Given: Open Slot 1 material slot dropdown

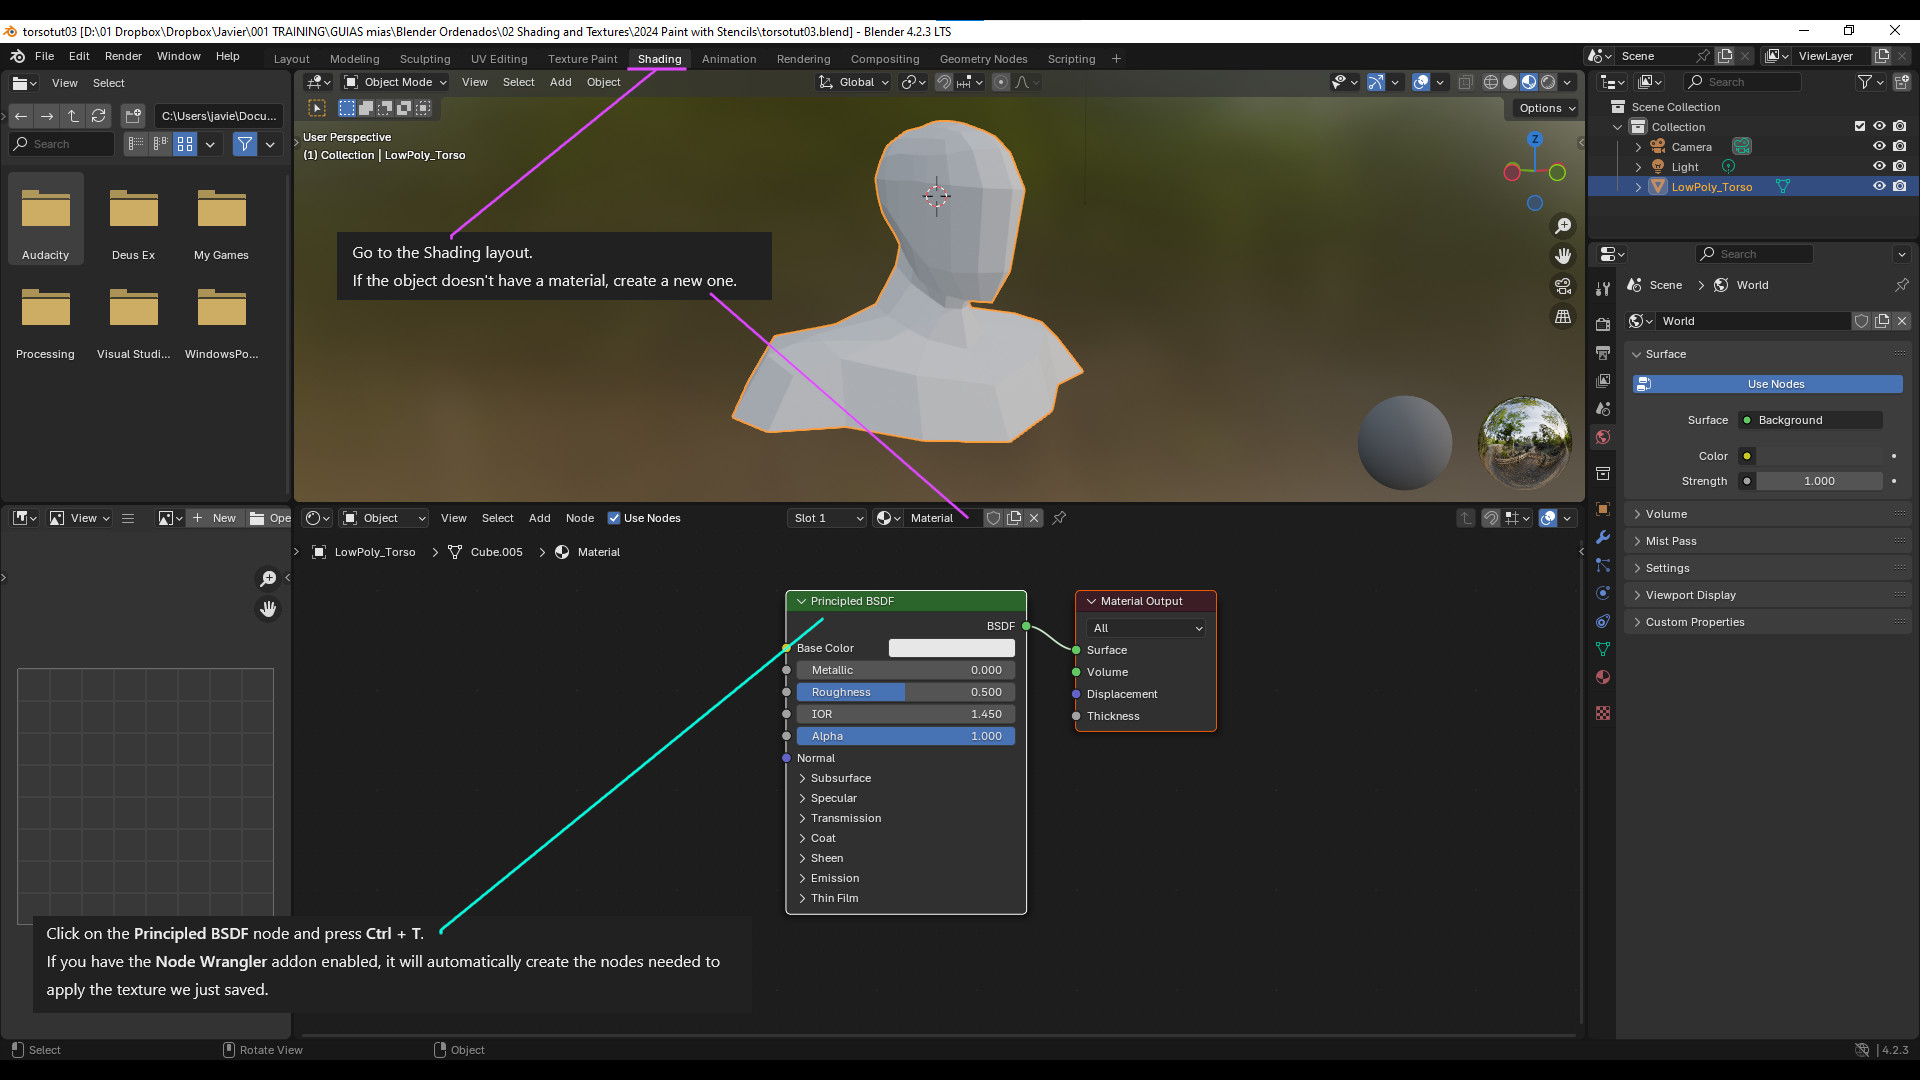Looking at the screenshot, I should [x=827, y=518].
